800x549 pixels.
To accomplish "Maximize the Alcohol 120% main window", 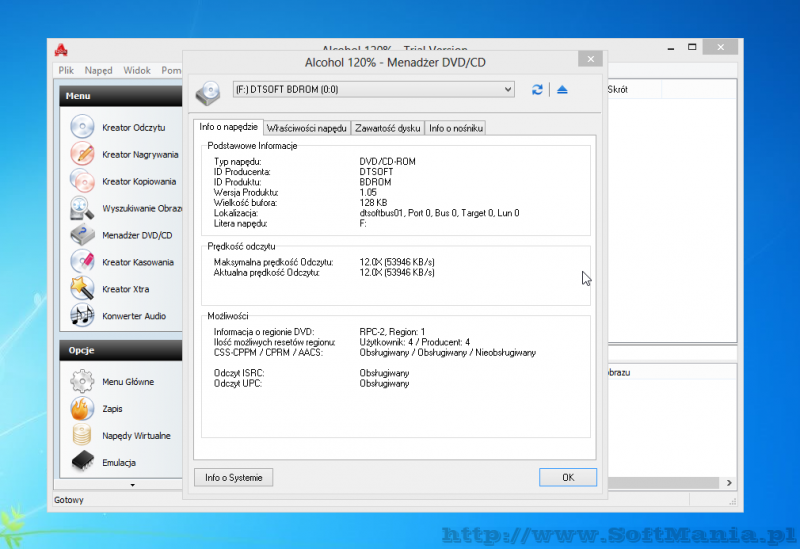I will (x=692, y=47).
